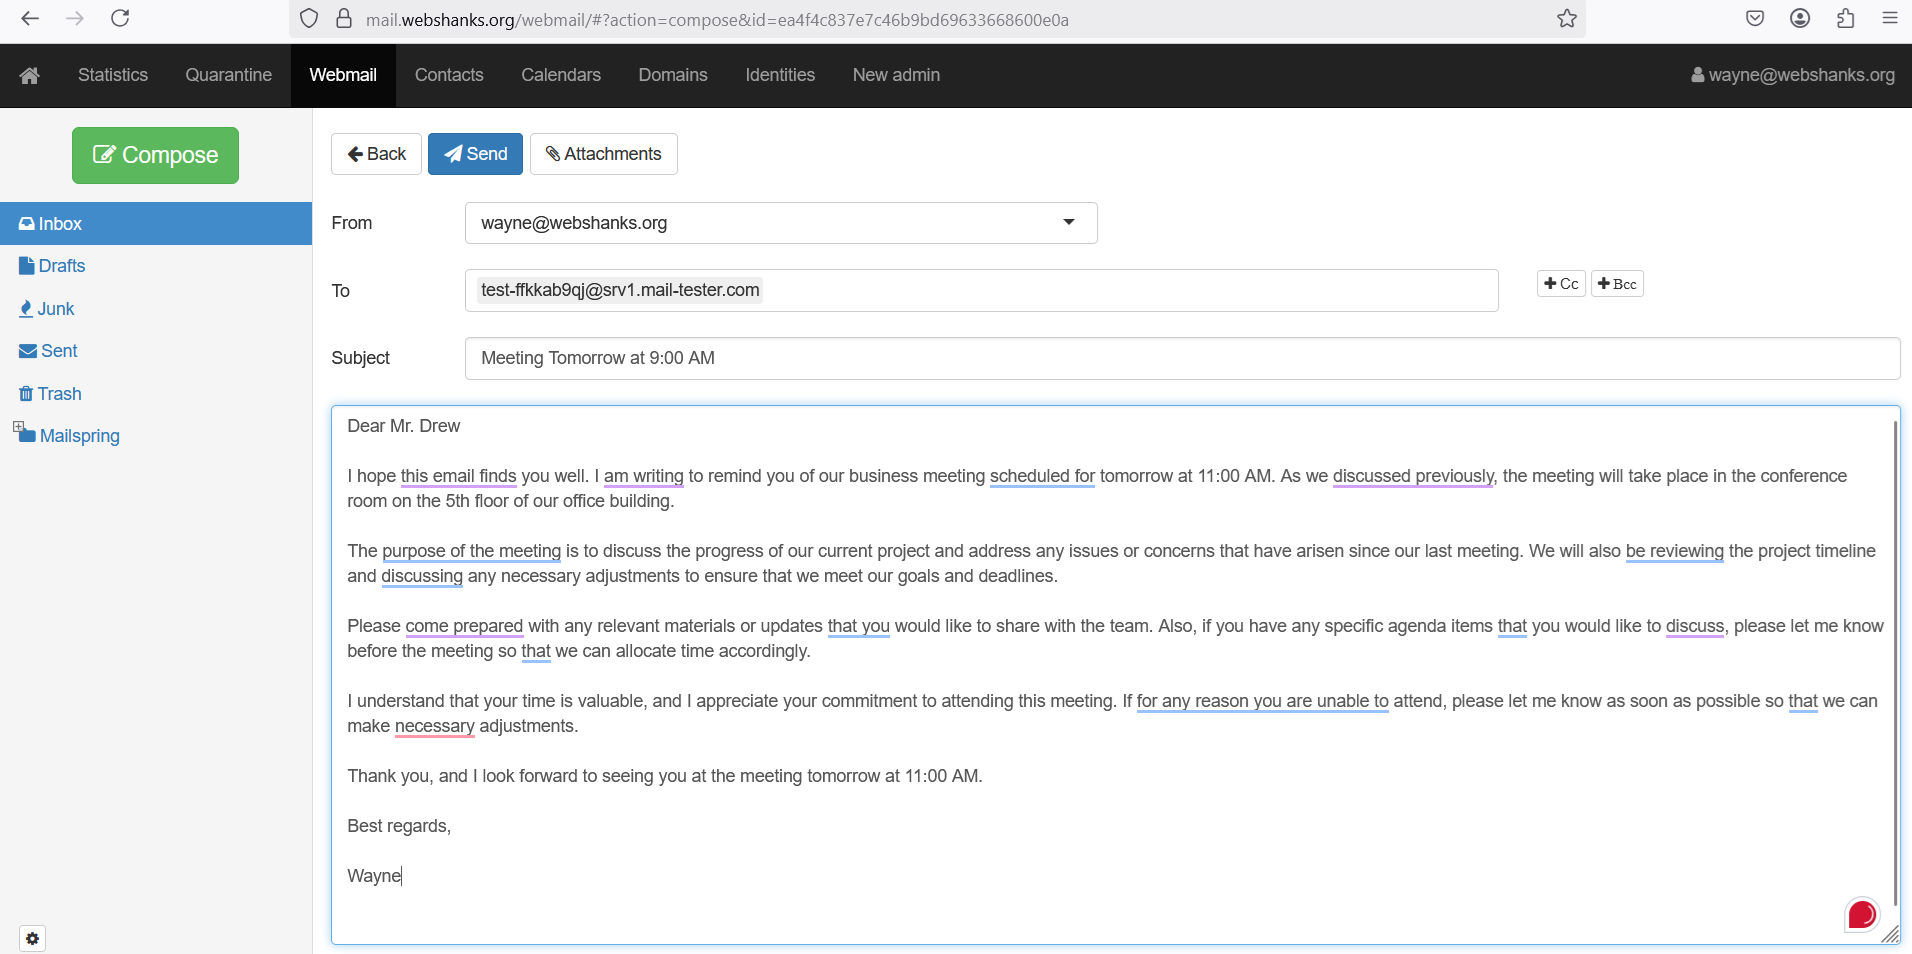The height and width of the screenshot is (954, 1912).
Task: Add a Cc recipient field
Action: pos(1561,284)
